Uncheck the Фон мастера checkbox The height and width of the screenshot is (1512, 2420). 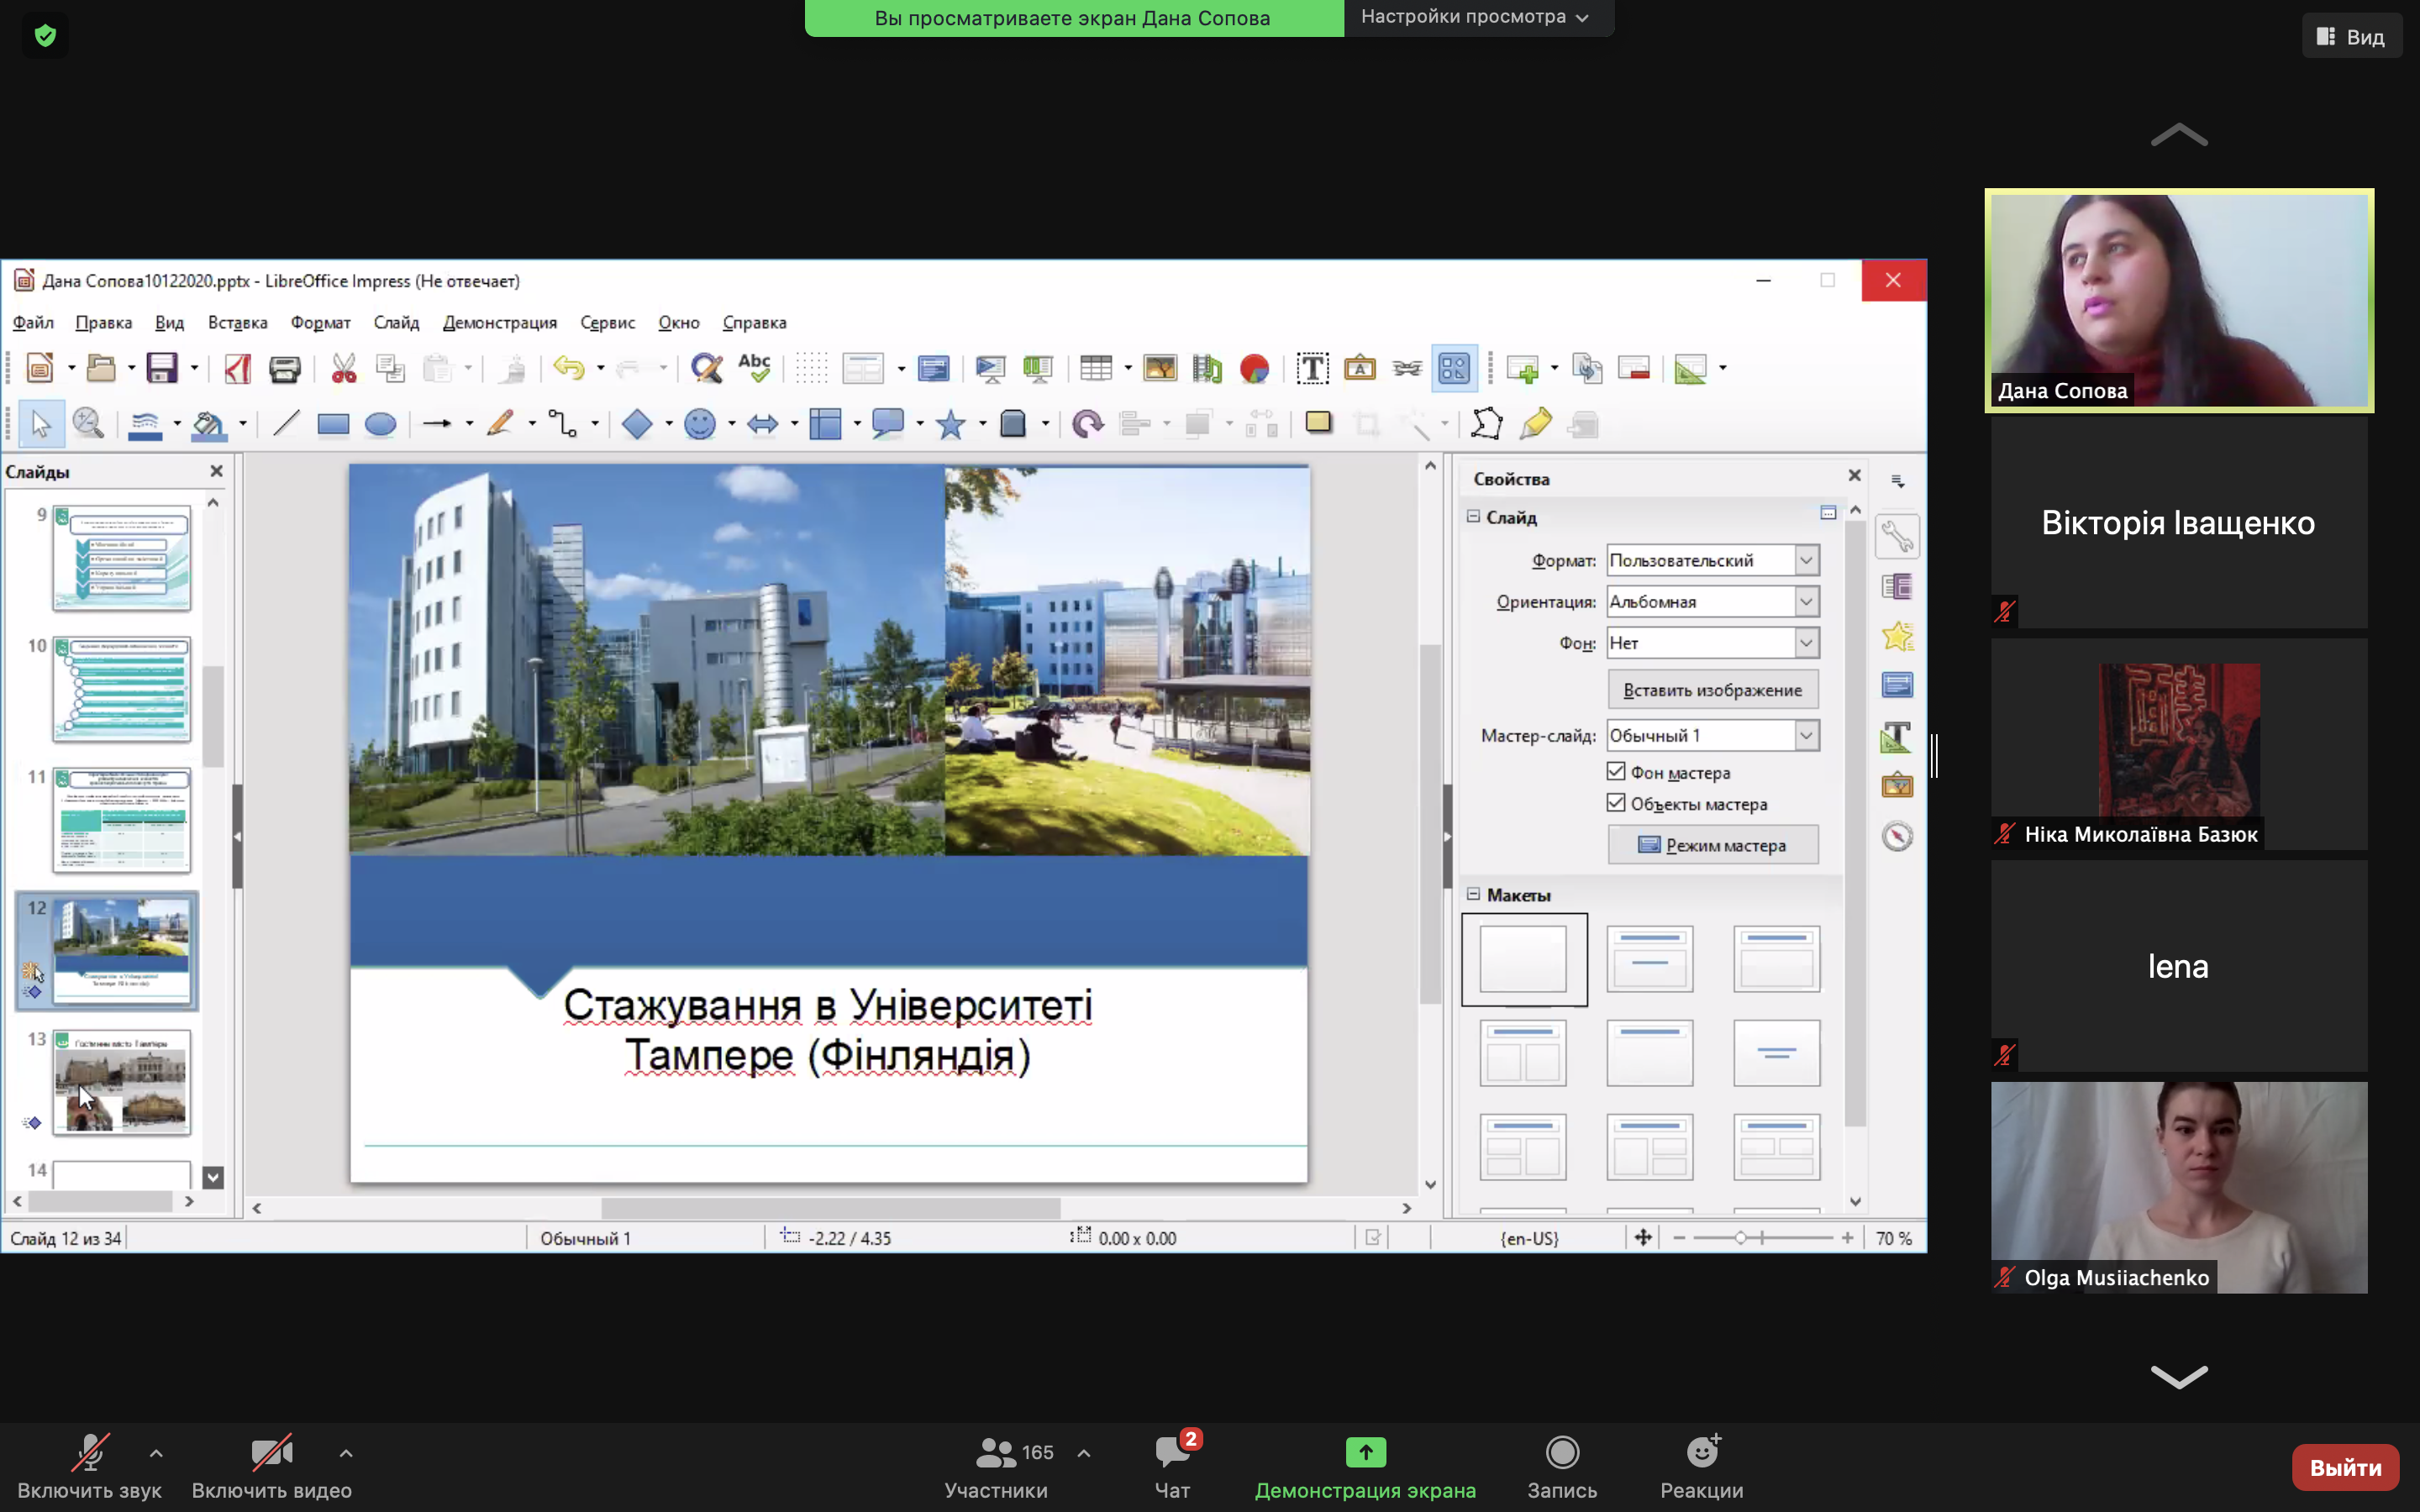[1616, 771]
